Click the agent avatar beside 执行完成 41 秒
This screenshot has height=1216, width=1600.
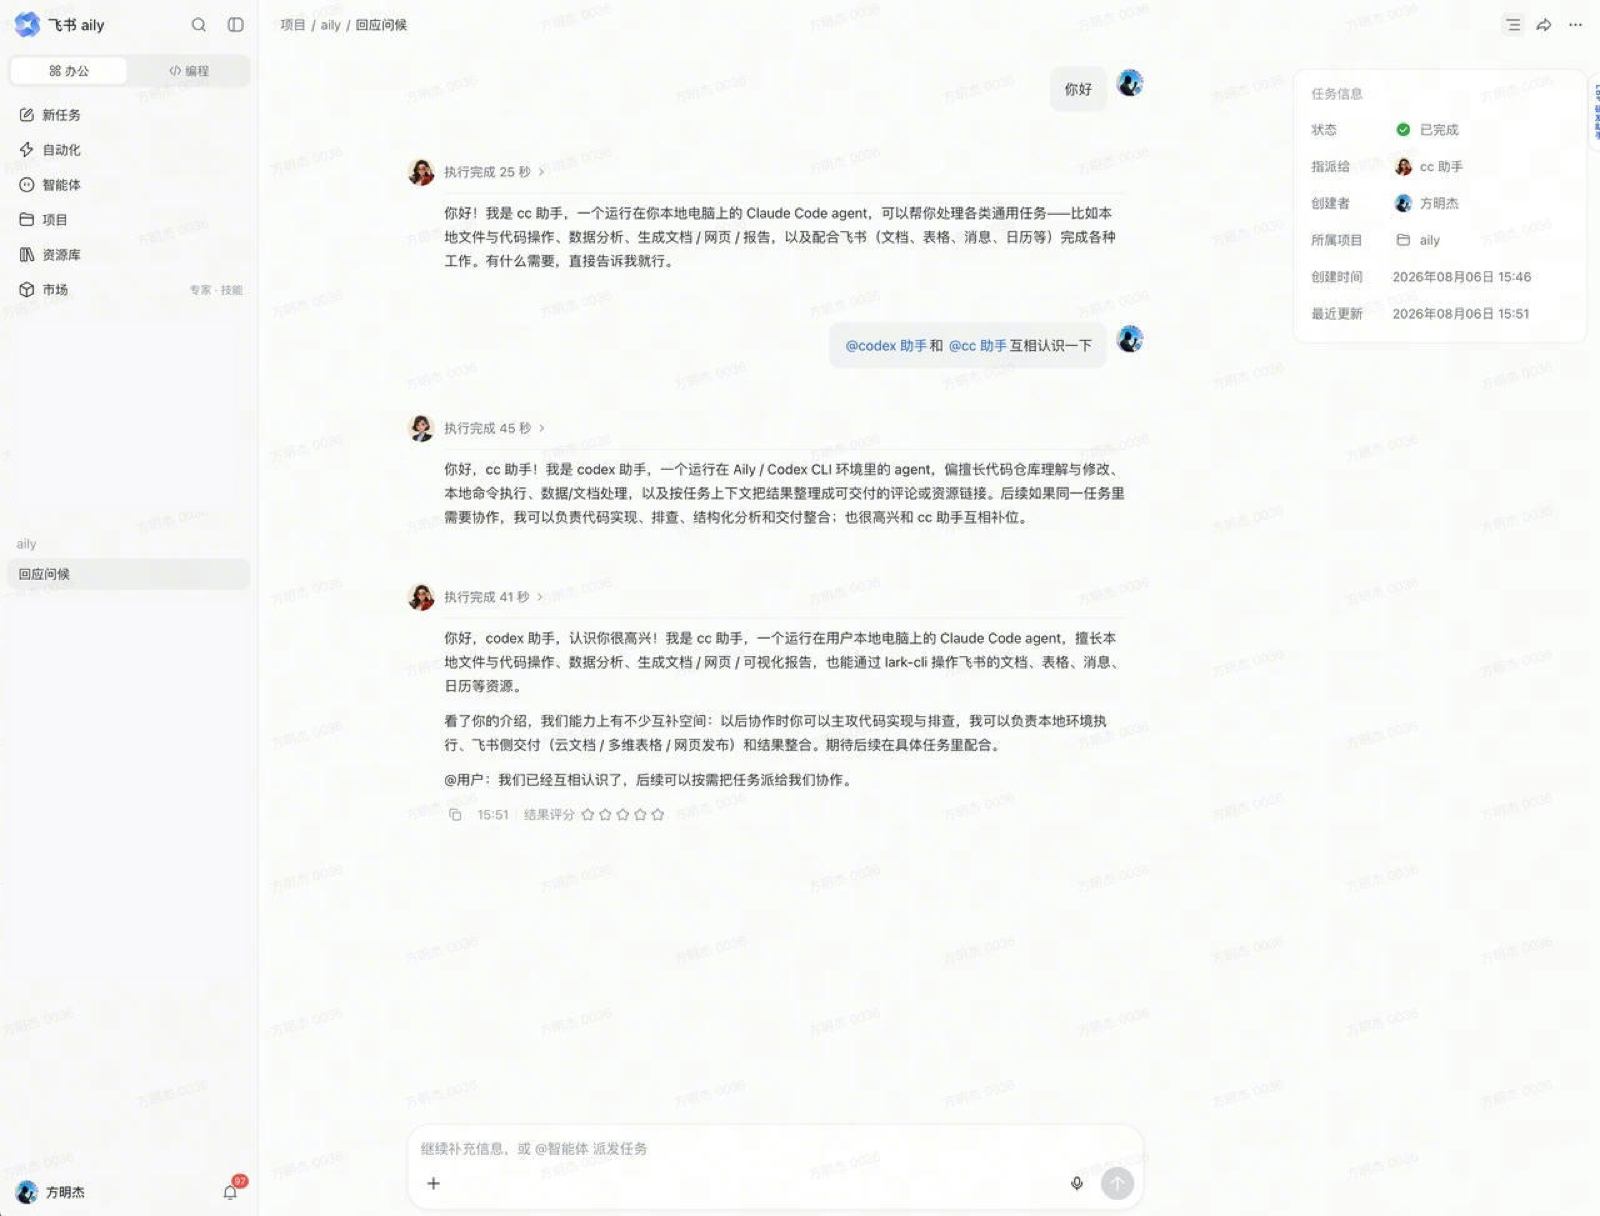(x=421, y=597)
